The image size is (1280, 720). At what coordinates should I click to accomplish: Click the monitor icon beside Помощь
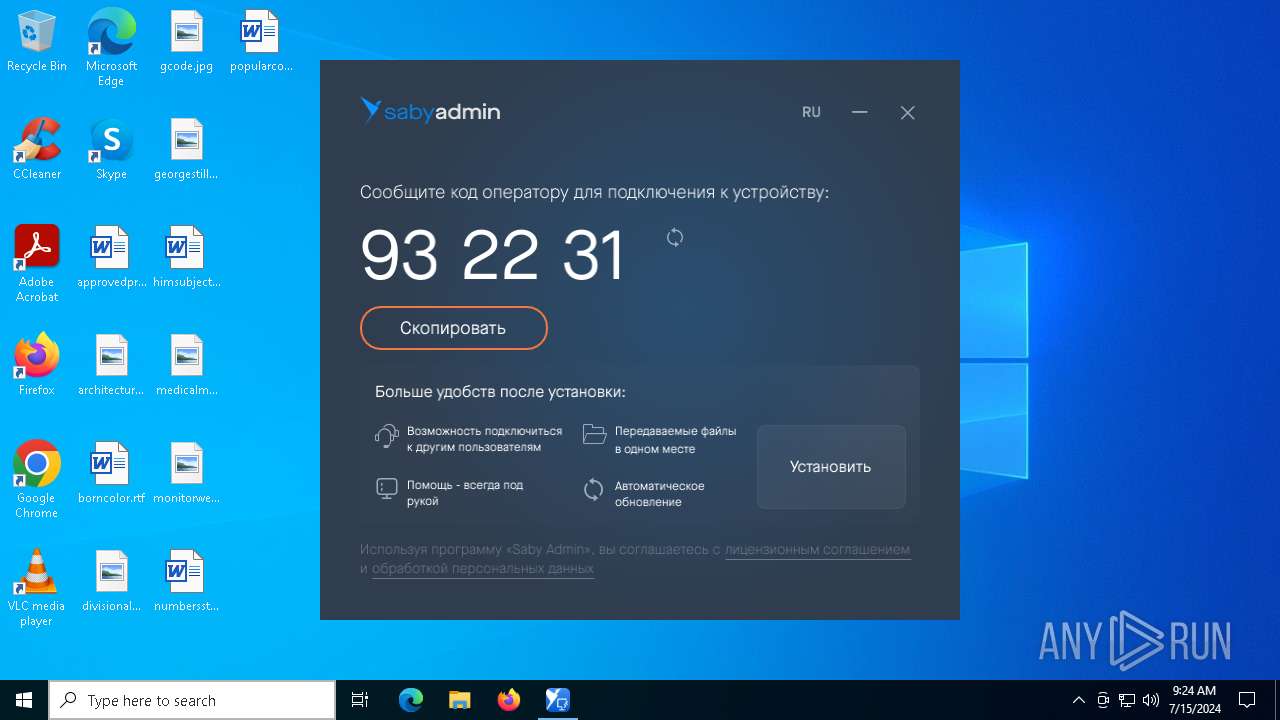(x=386, y=489)
